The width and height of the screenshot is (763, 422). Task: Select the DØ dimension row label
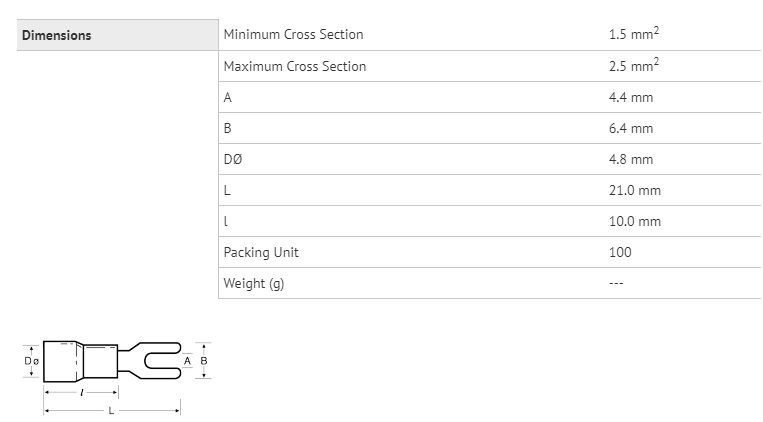[233, 159]
